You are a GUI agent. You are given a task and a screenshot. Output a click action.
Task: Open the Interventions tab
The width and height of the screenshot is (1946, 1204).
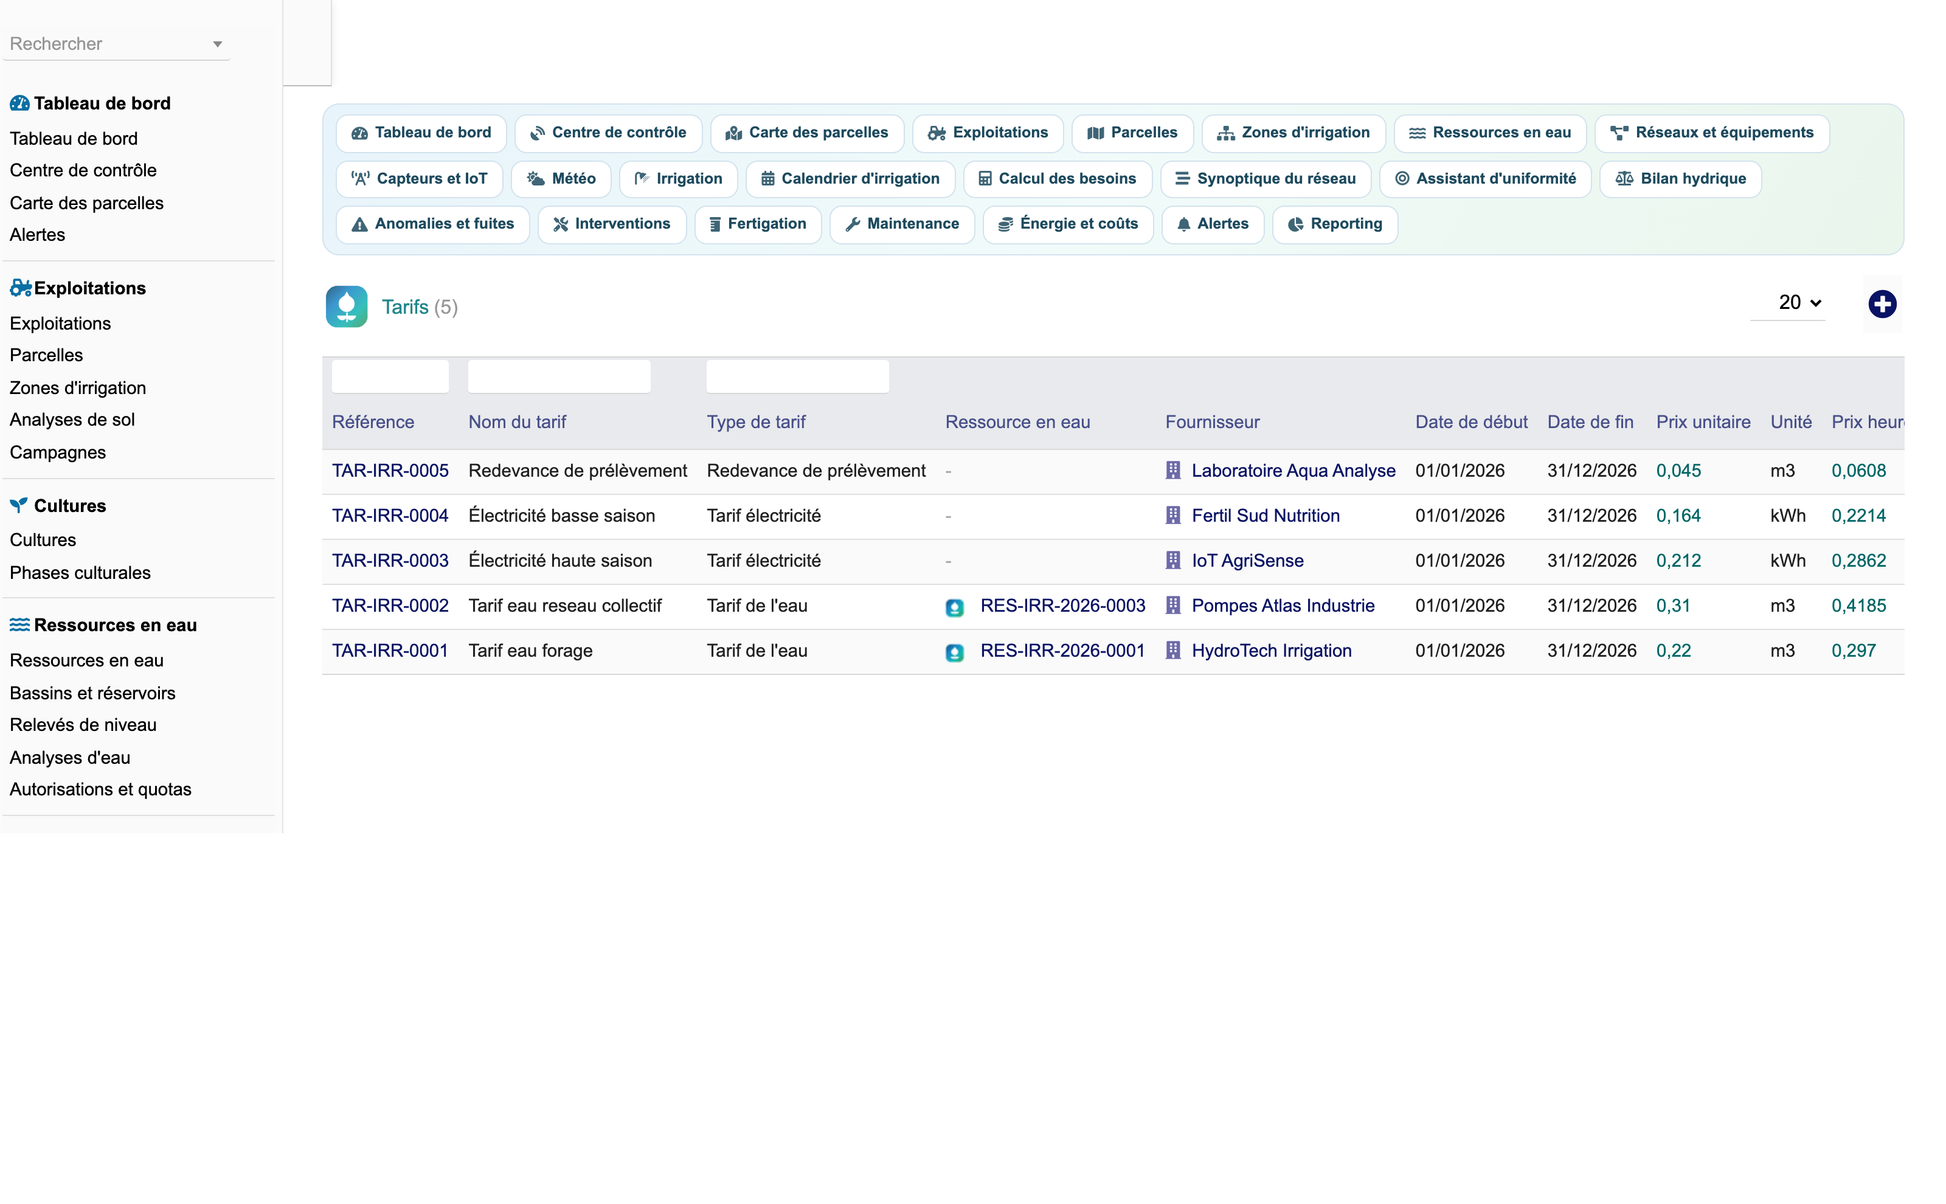[612, 224]
